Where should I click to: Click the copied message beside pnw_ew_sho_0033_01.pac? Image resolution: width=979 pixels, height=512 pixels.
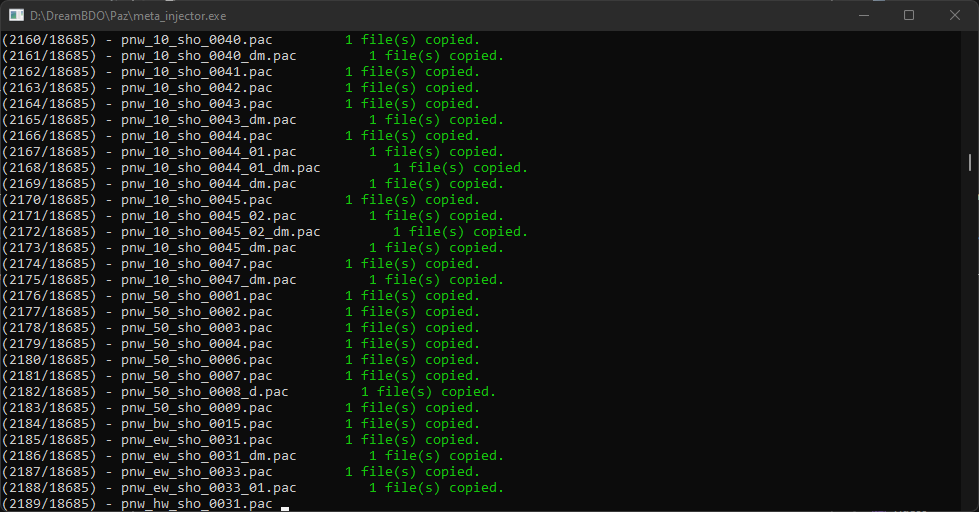click(x=436, y=488)
